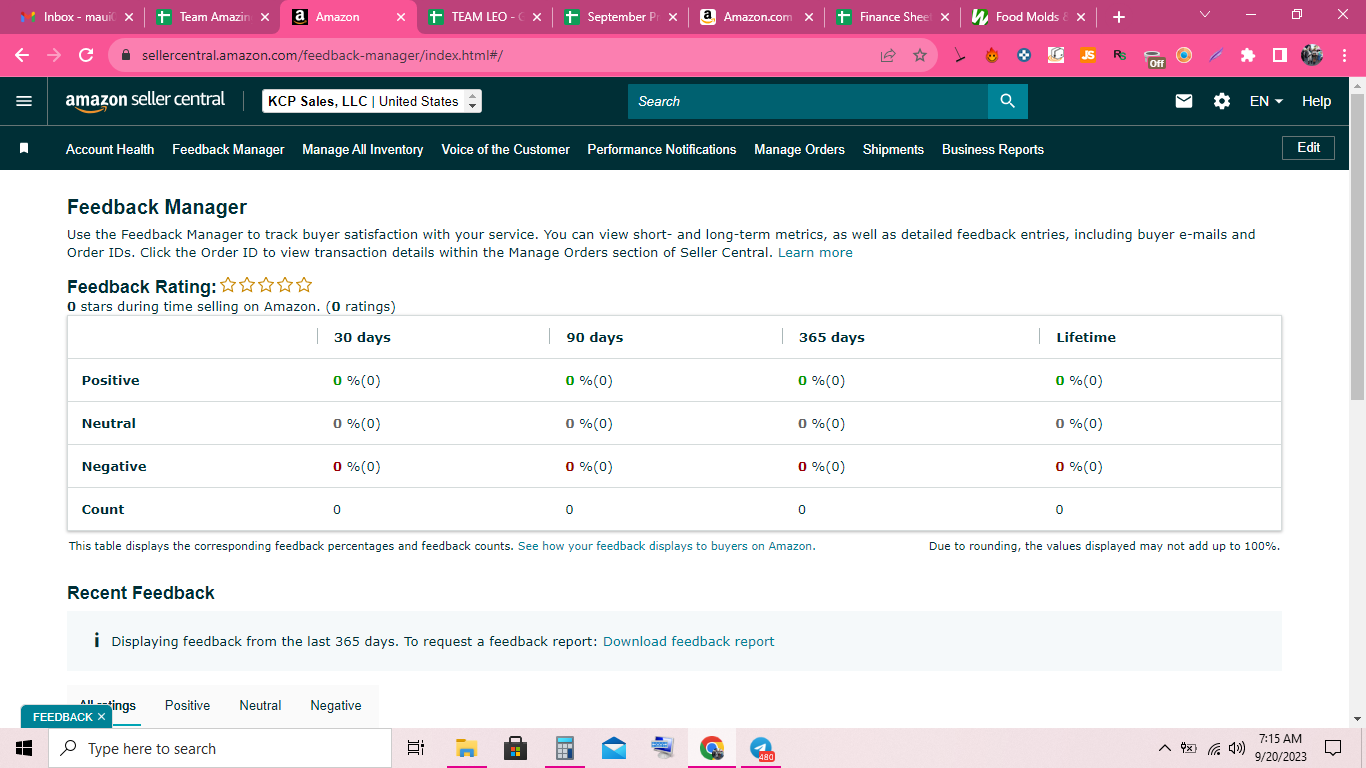1366x768 pixels.
Task: Open Manage All Inventory
Action: [363, 149]
